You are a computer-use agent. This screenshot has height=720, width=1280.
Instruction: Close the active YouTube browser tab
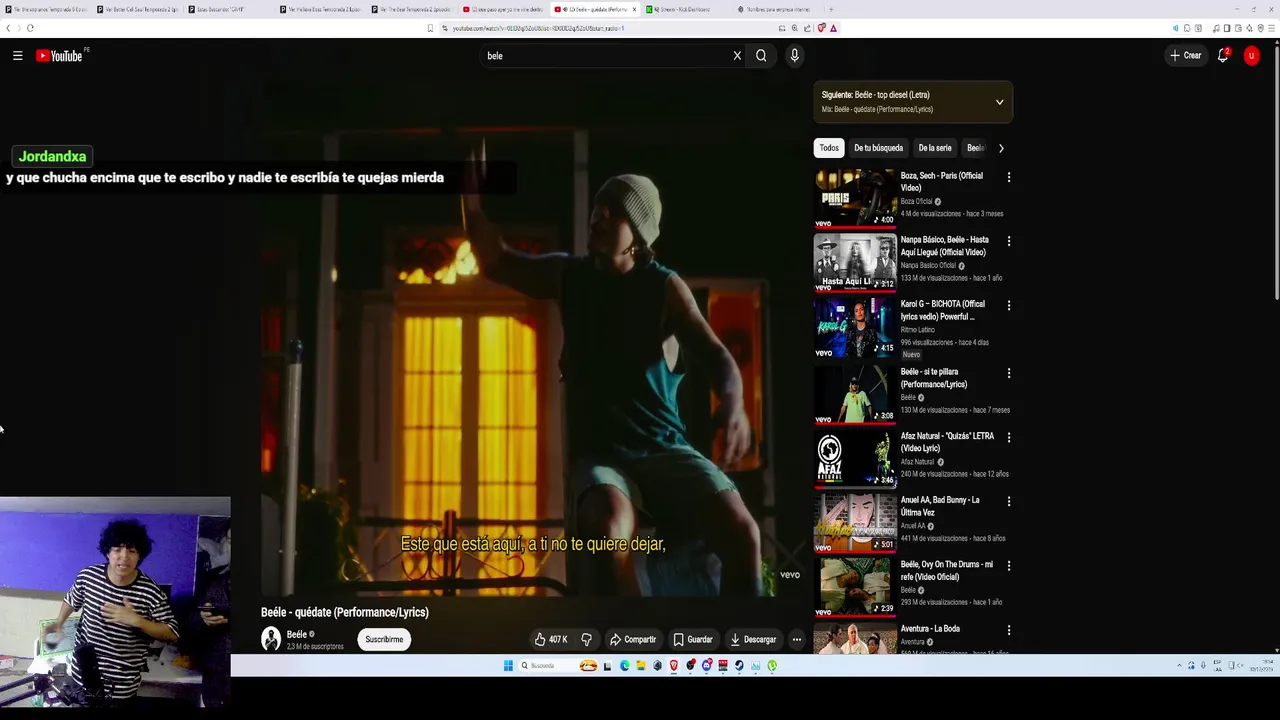(634, 9)
